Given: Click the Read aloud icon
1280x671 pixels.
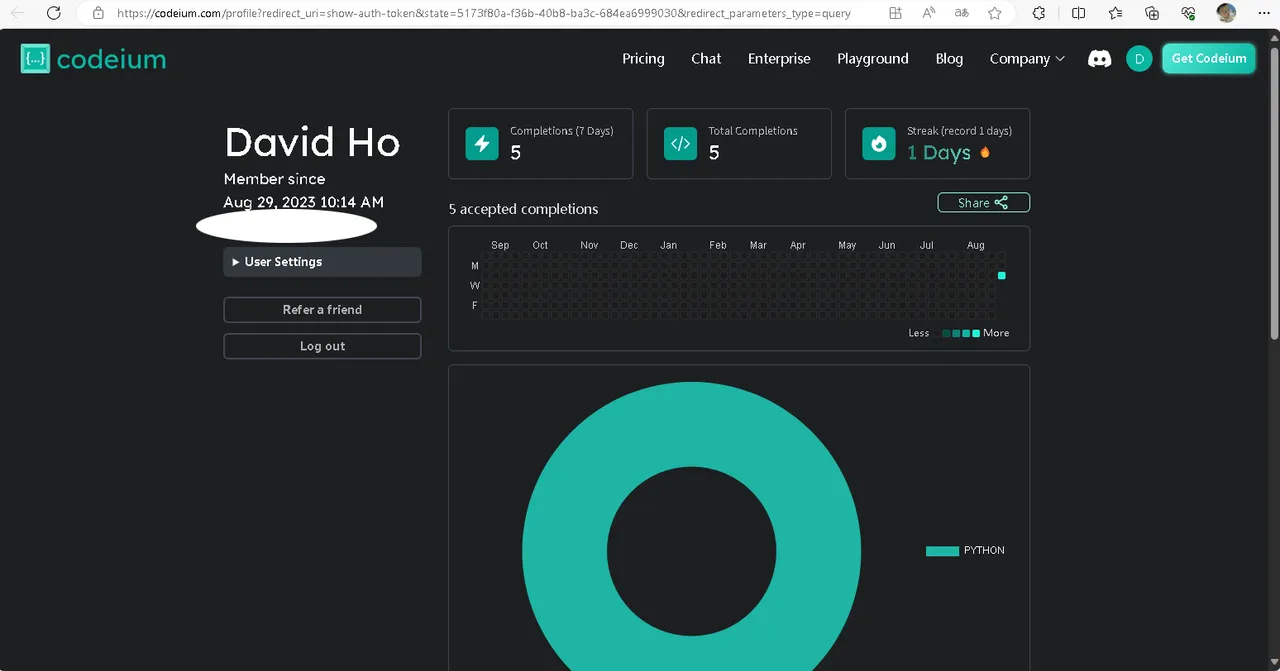Looking at the screenshot, I should click(929, 13).
